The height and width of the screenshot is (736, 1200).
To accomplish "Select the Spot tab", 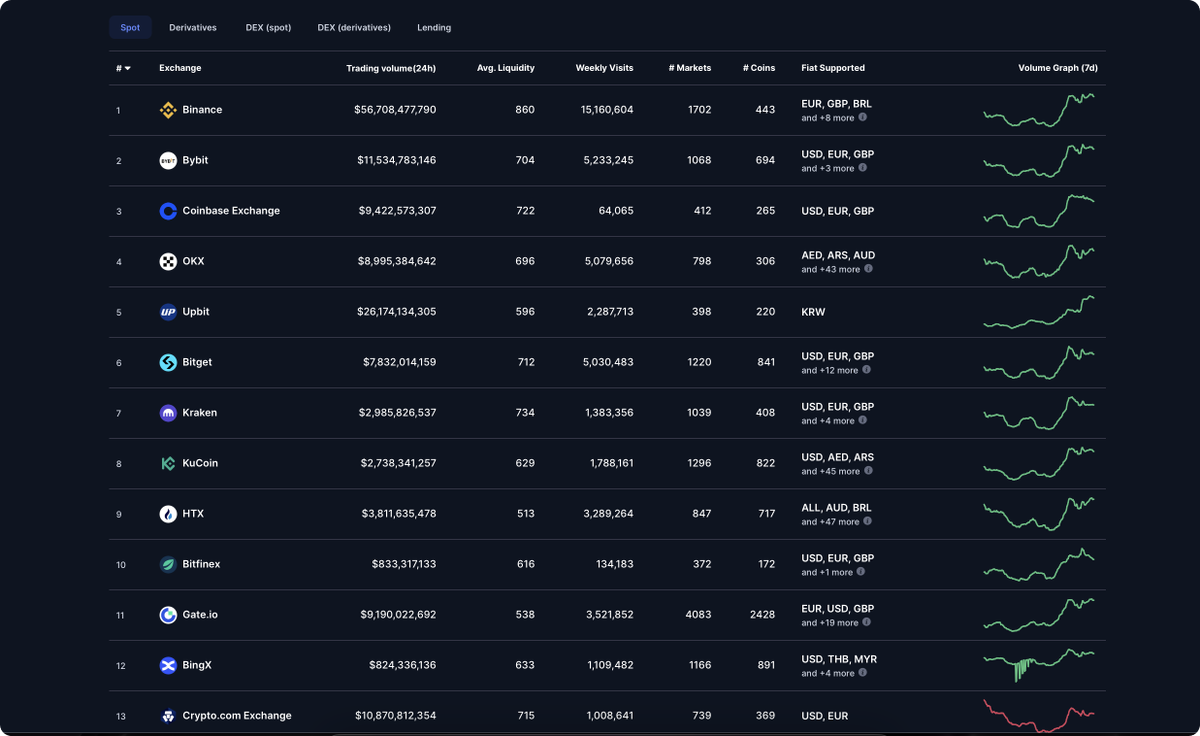I will [x=130, y=27].
